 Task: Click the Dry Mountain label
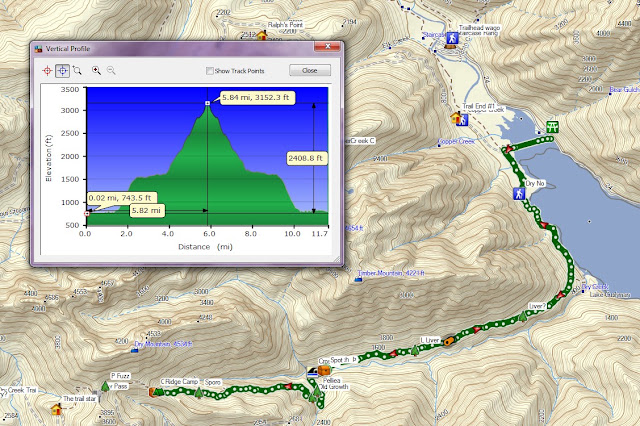163,344
